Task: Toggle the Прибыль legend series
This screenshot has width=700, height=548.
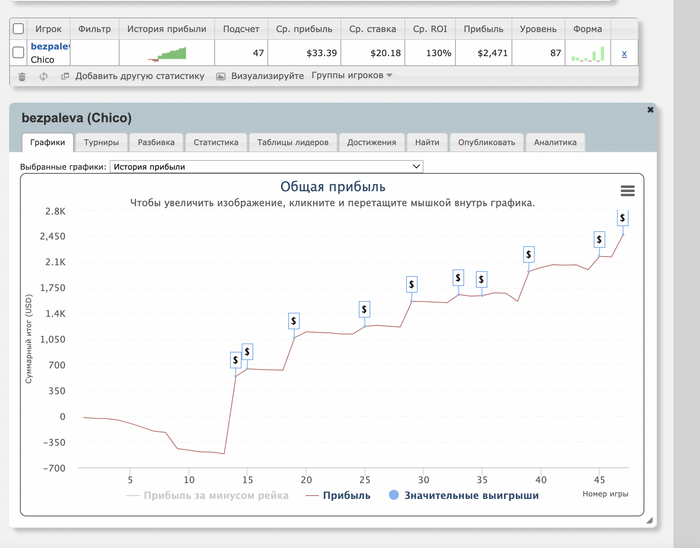Action: pyautogui.click(x=338, y=495)
